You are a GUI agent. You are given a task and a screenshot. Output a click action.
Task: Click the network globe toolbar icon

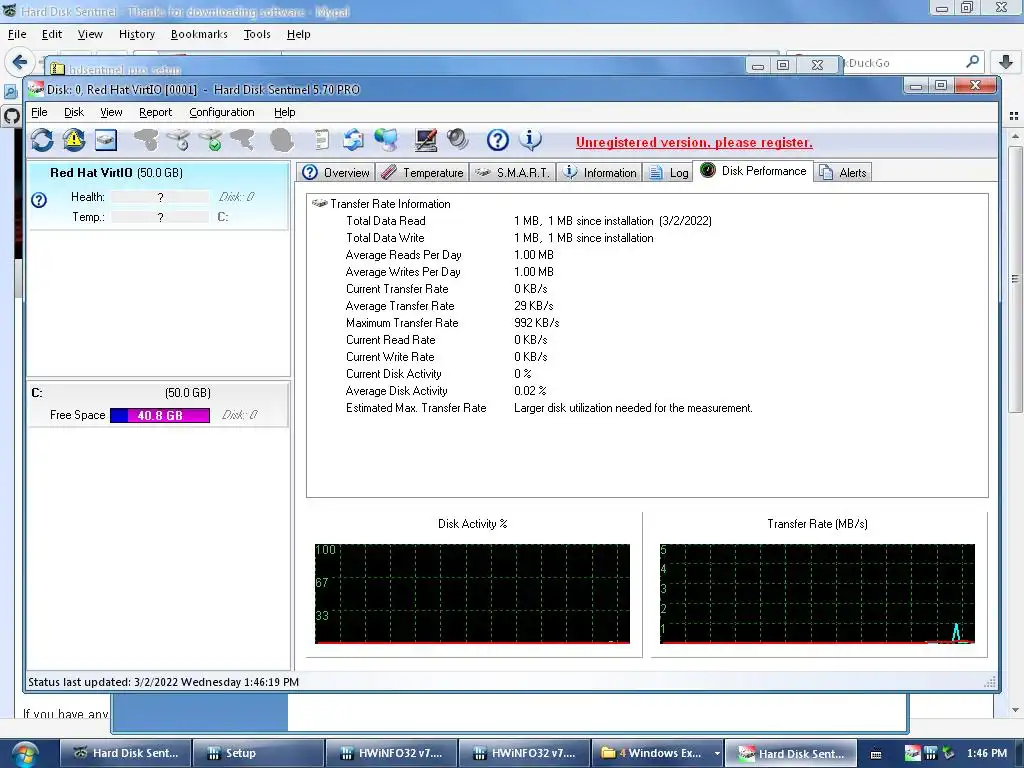pos(386,140)
